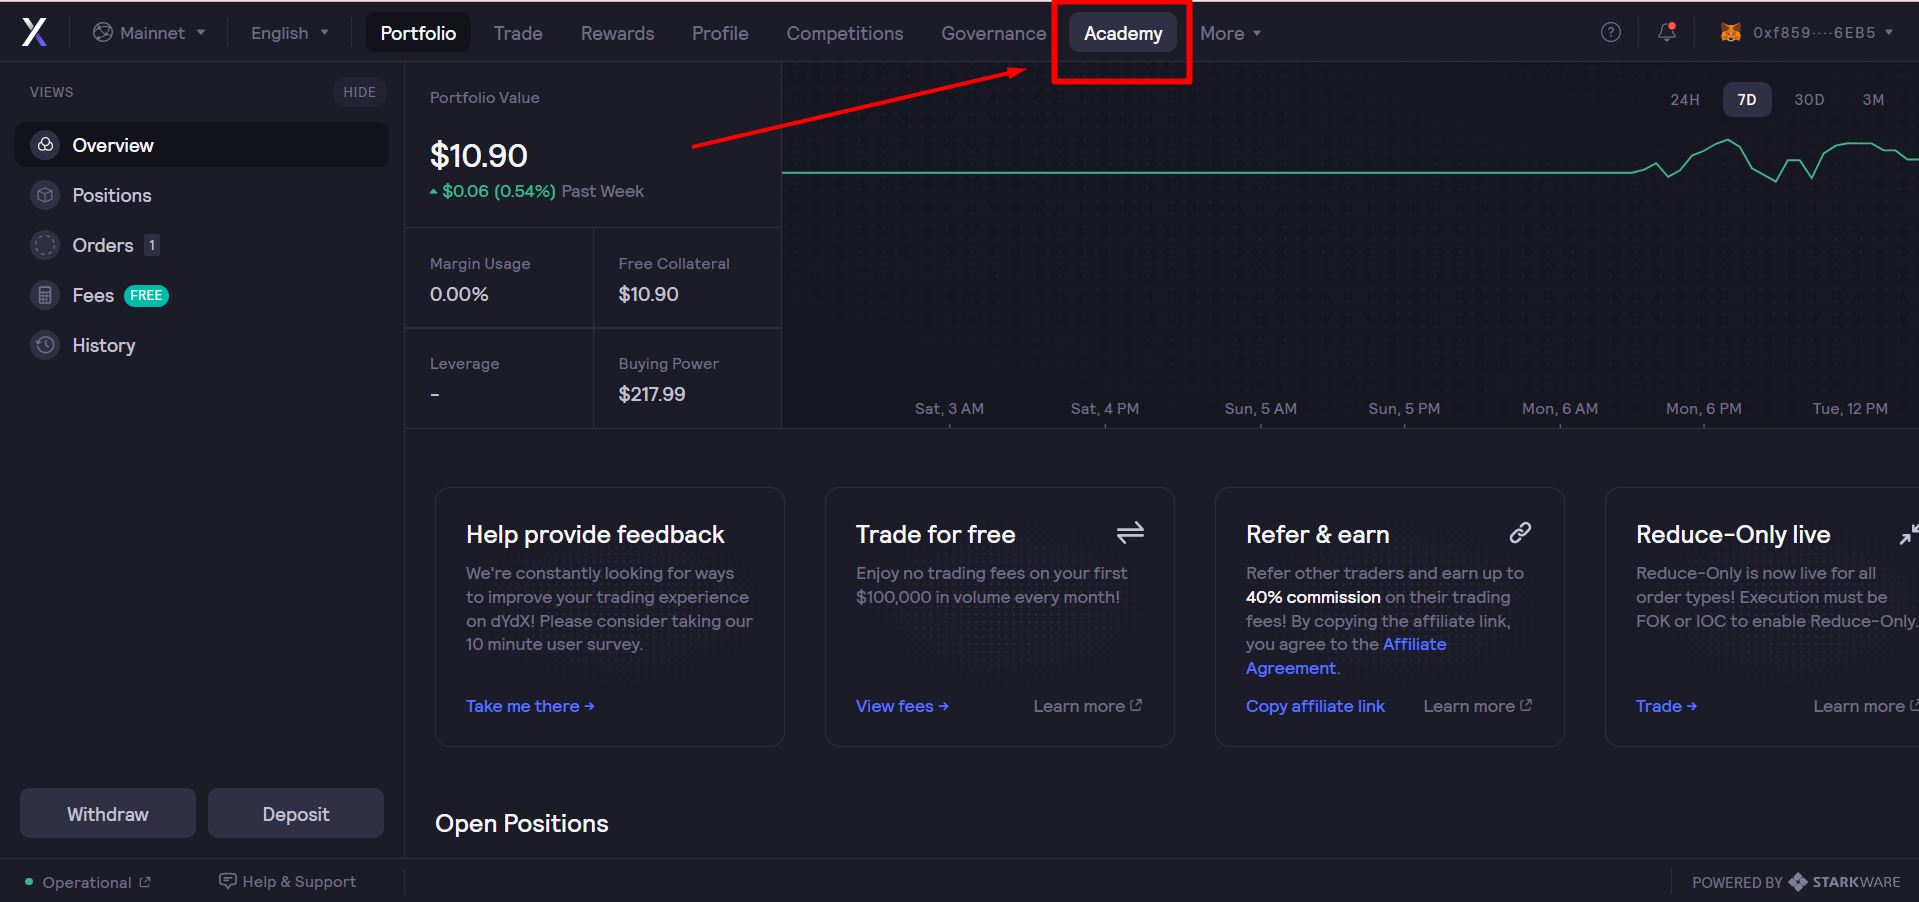Click Copy affiliate link

(1315, 706)
